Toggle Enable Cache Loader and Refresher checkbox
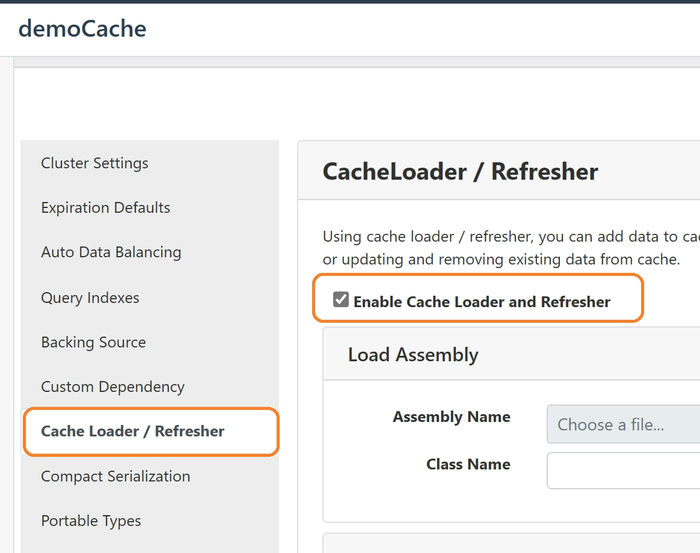The width and height of the screenshot is (700, 553). click(x=341, y=299)
